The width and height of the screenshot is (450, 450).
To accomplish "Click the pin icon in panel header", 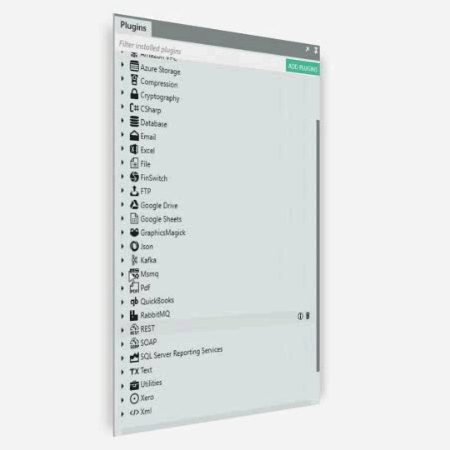I will (x=315, y=50).
